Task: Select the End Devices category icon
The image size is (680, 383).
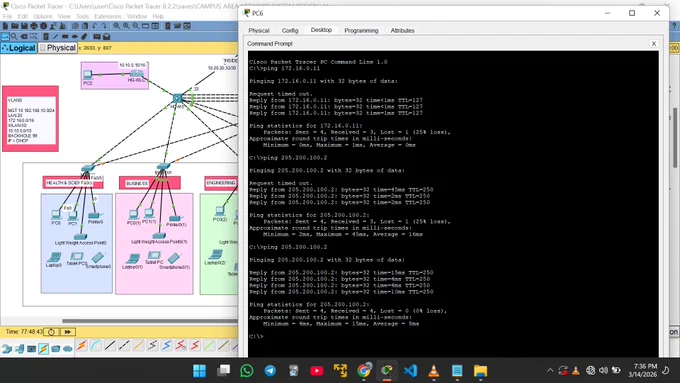Action: tap(19, 349)
